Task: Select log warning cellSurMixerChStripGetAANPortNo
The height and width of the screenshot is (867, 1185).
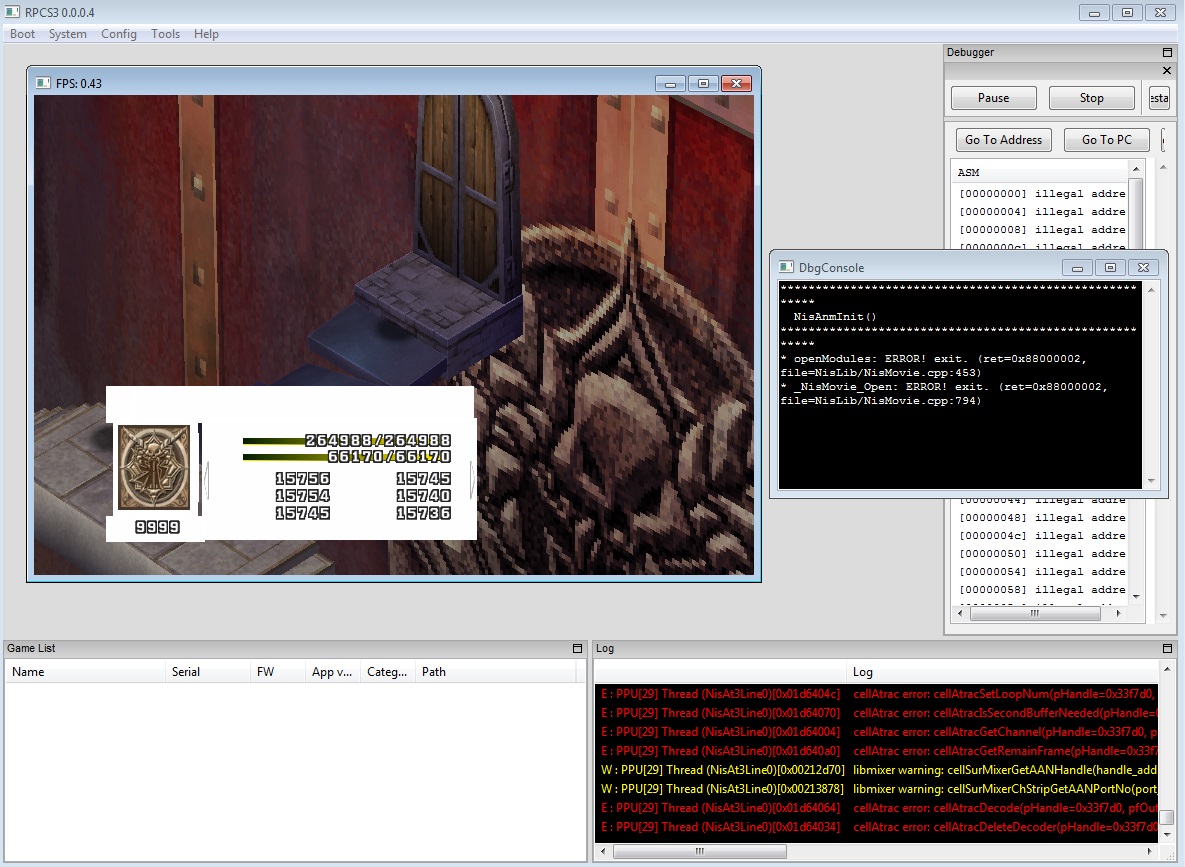Action: click(877, 788)
